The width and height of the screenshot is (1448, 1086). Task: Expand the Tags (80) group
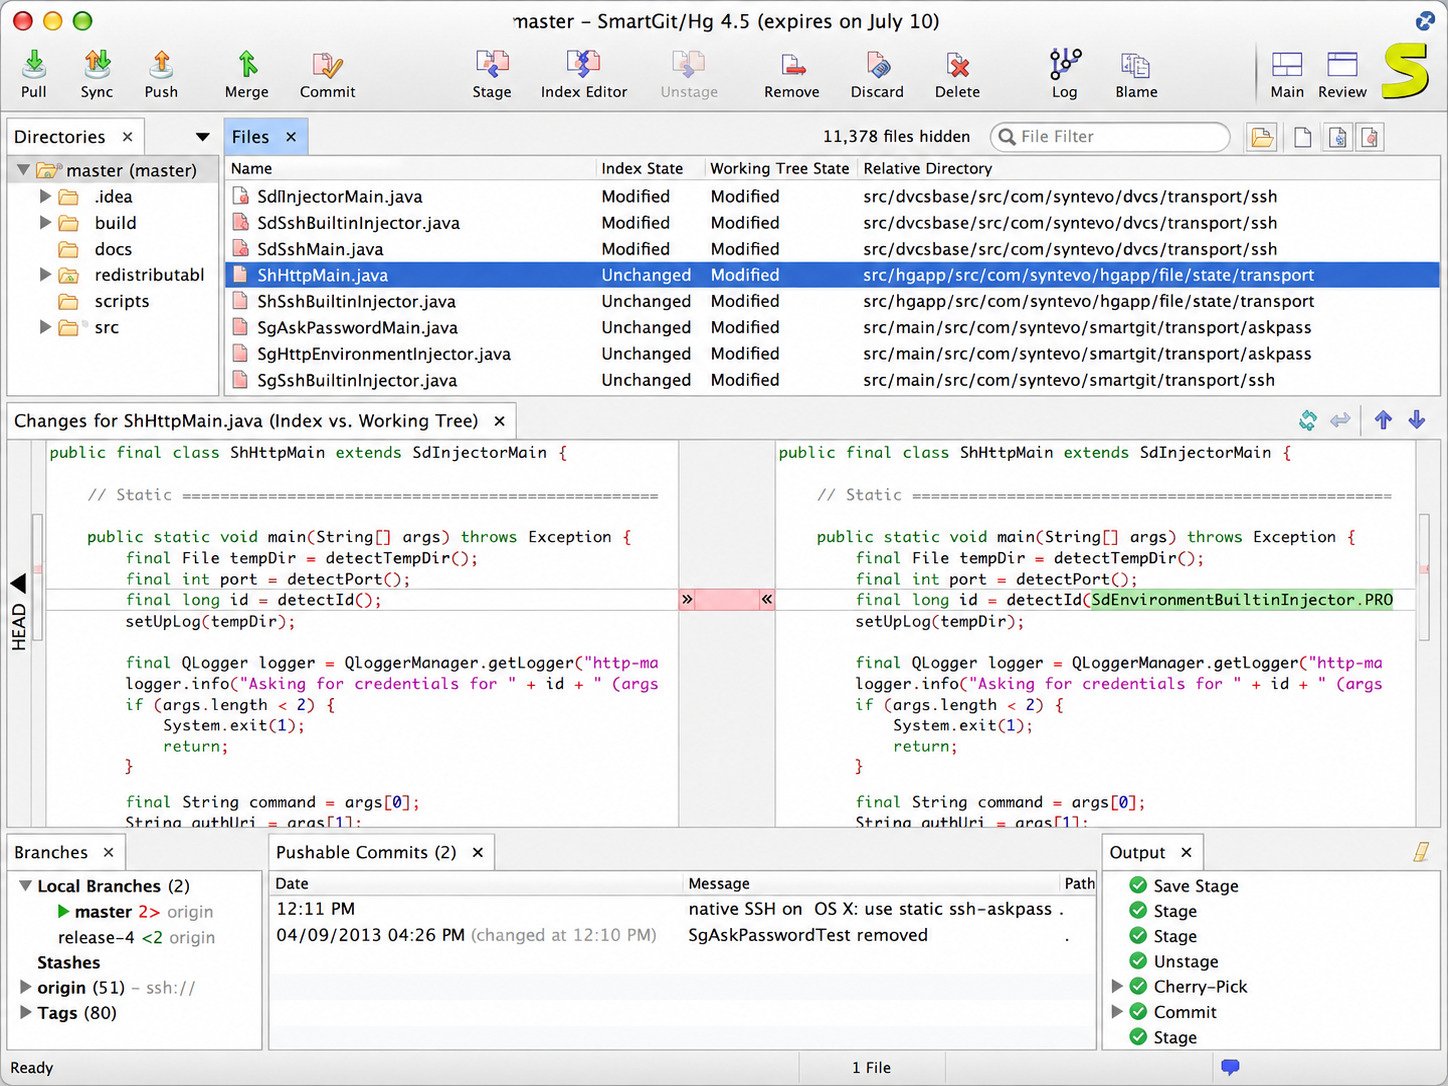26,1013
